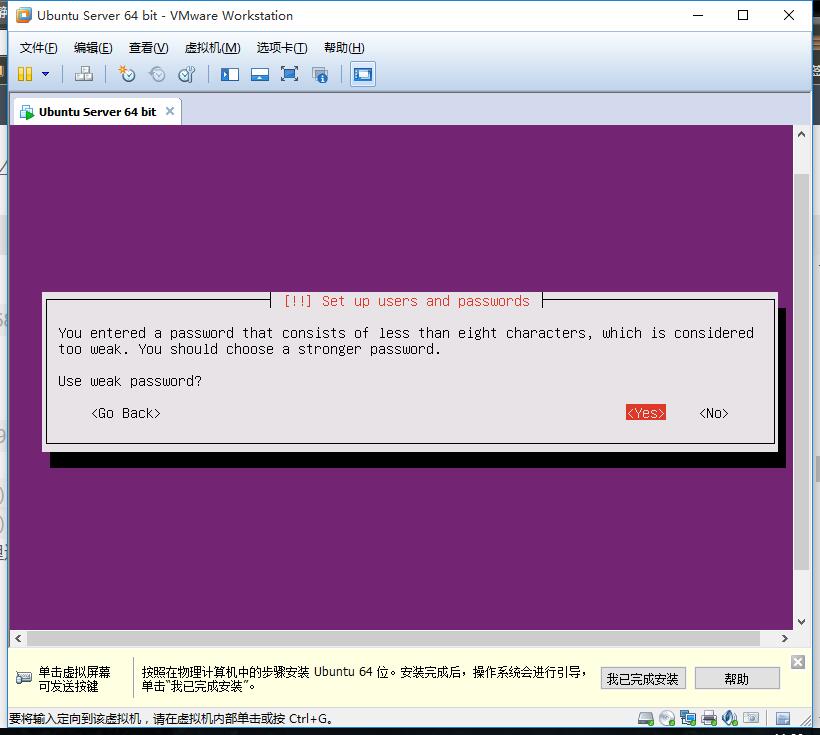Click the down arrow of vertical scrollbar

coord(801,622)
